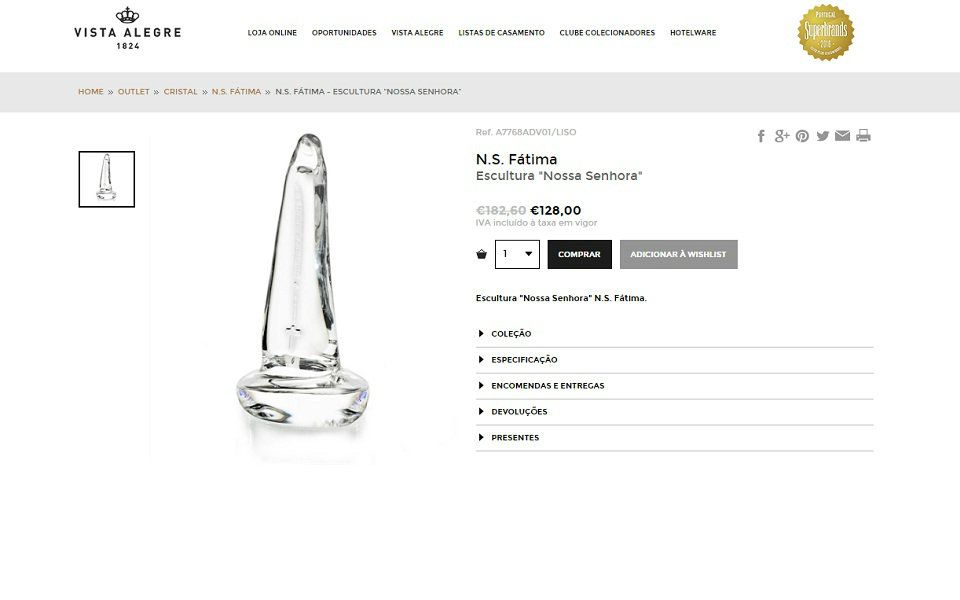Click the Adicionar à Wishlist button
Image resolution: width=960 pixels, height=600 pixels.
point(678,254)
